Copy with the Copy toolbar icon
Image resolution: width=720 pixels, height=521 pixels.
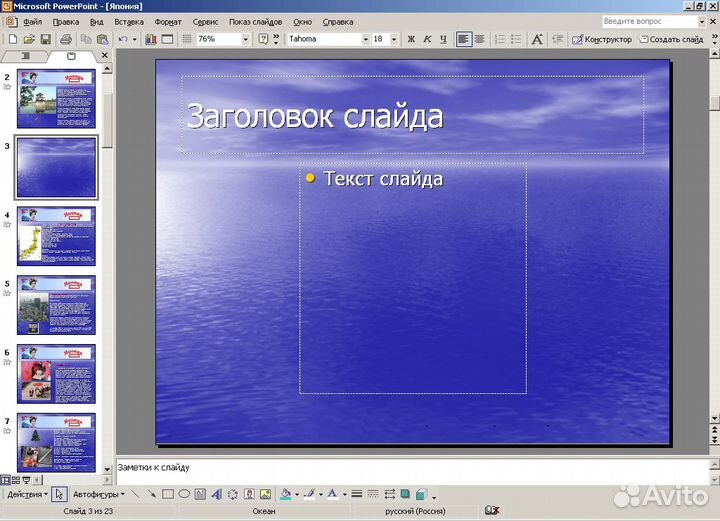[86, 39]
